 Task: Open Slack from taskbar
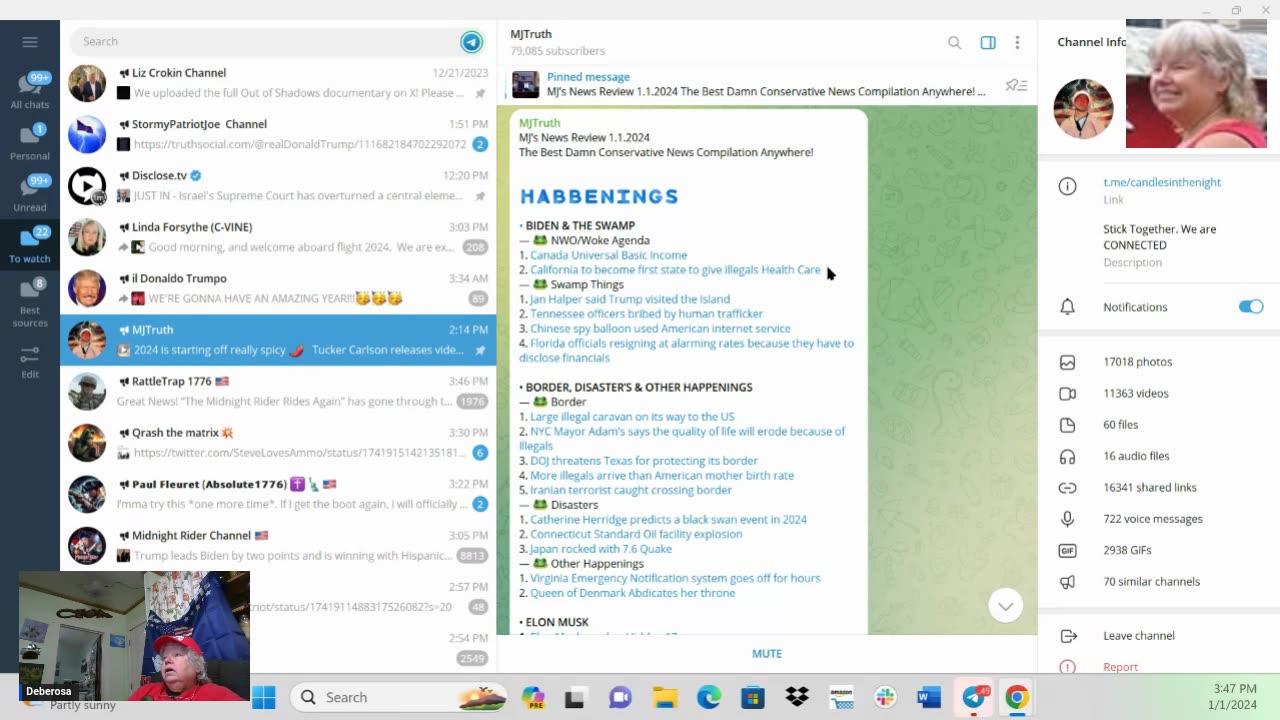coord(885,697)
